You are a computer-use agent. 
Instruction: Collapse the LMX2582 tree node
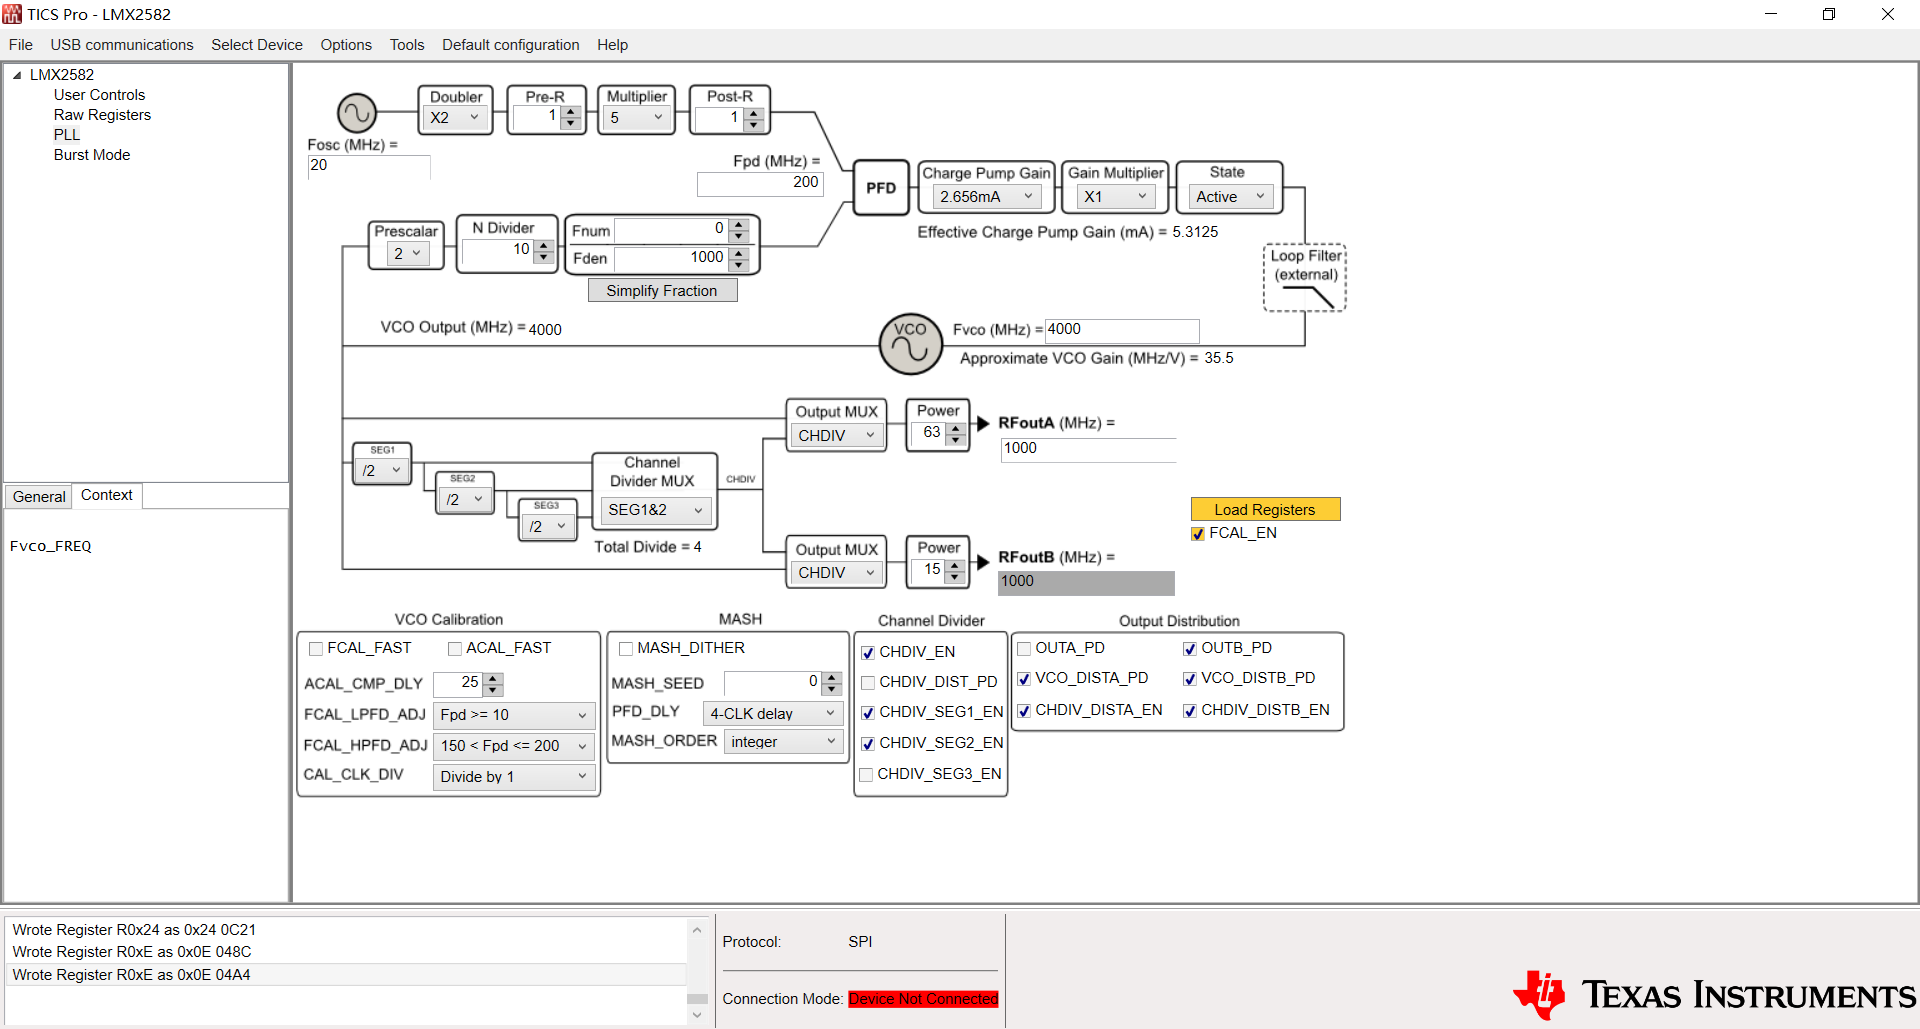pyautogui.click(x=16, y=75)
